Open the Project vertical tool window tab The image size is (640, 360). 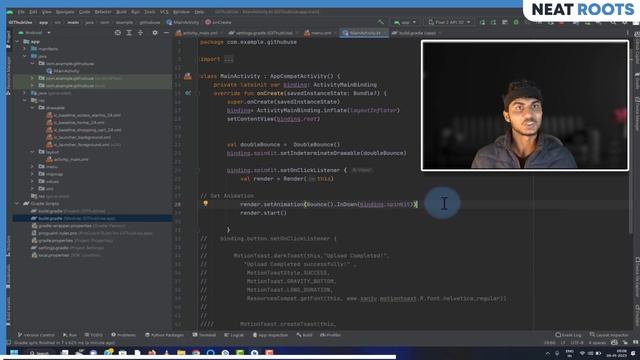pos(9,40)
